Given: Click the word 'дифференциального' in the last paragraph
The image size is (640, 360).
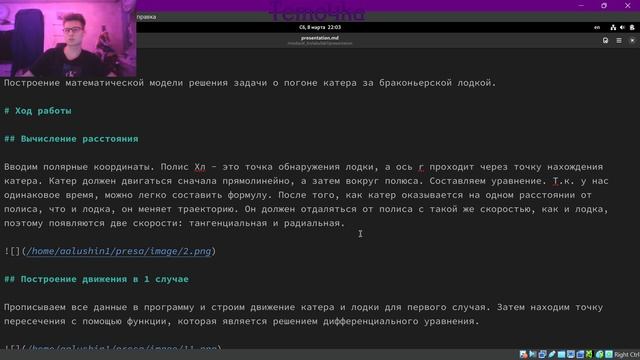Looking at the screenshot, I should pyautogui.click(x=370, y=321).
